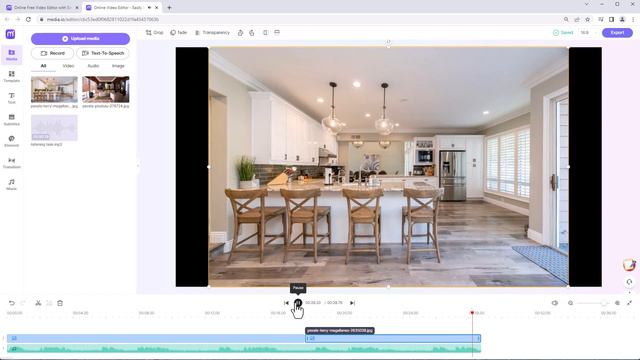Click the Record button
Image resolution: width=640 pixels, height=360 pixels.
pos(53,53)
